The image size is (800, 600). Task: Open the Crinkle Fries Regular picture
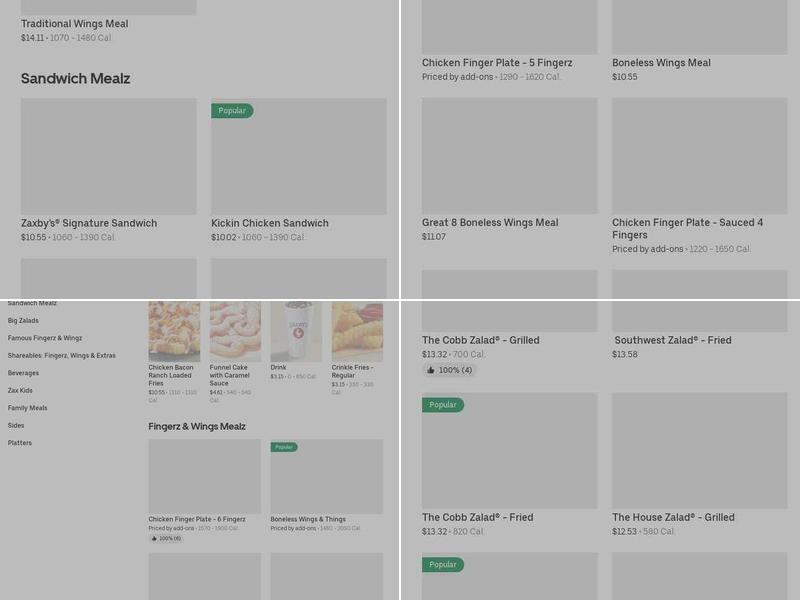point(357,332)
